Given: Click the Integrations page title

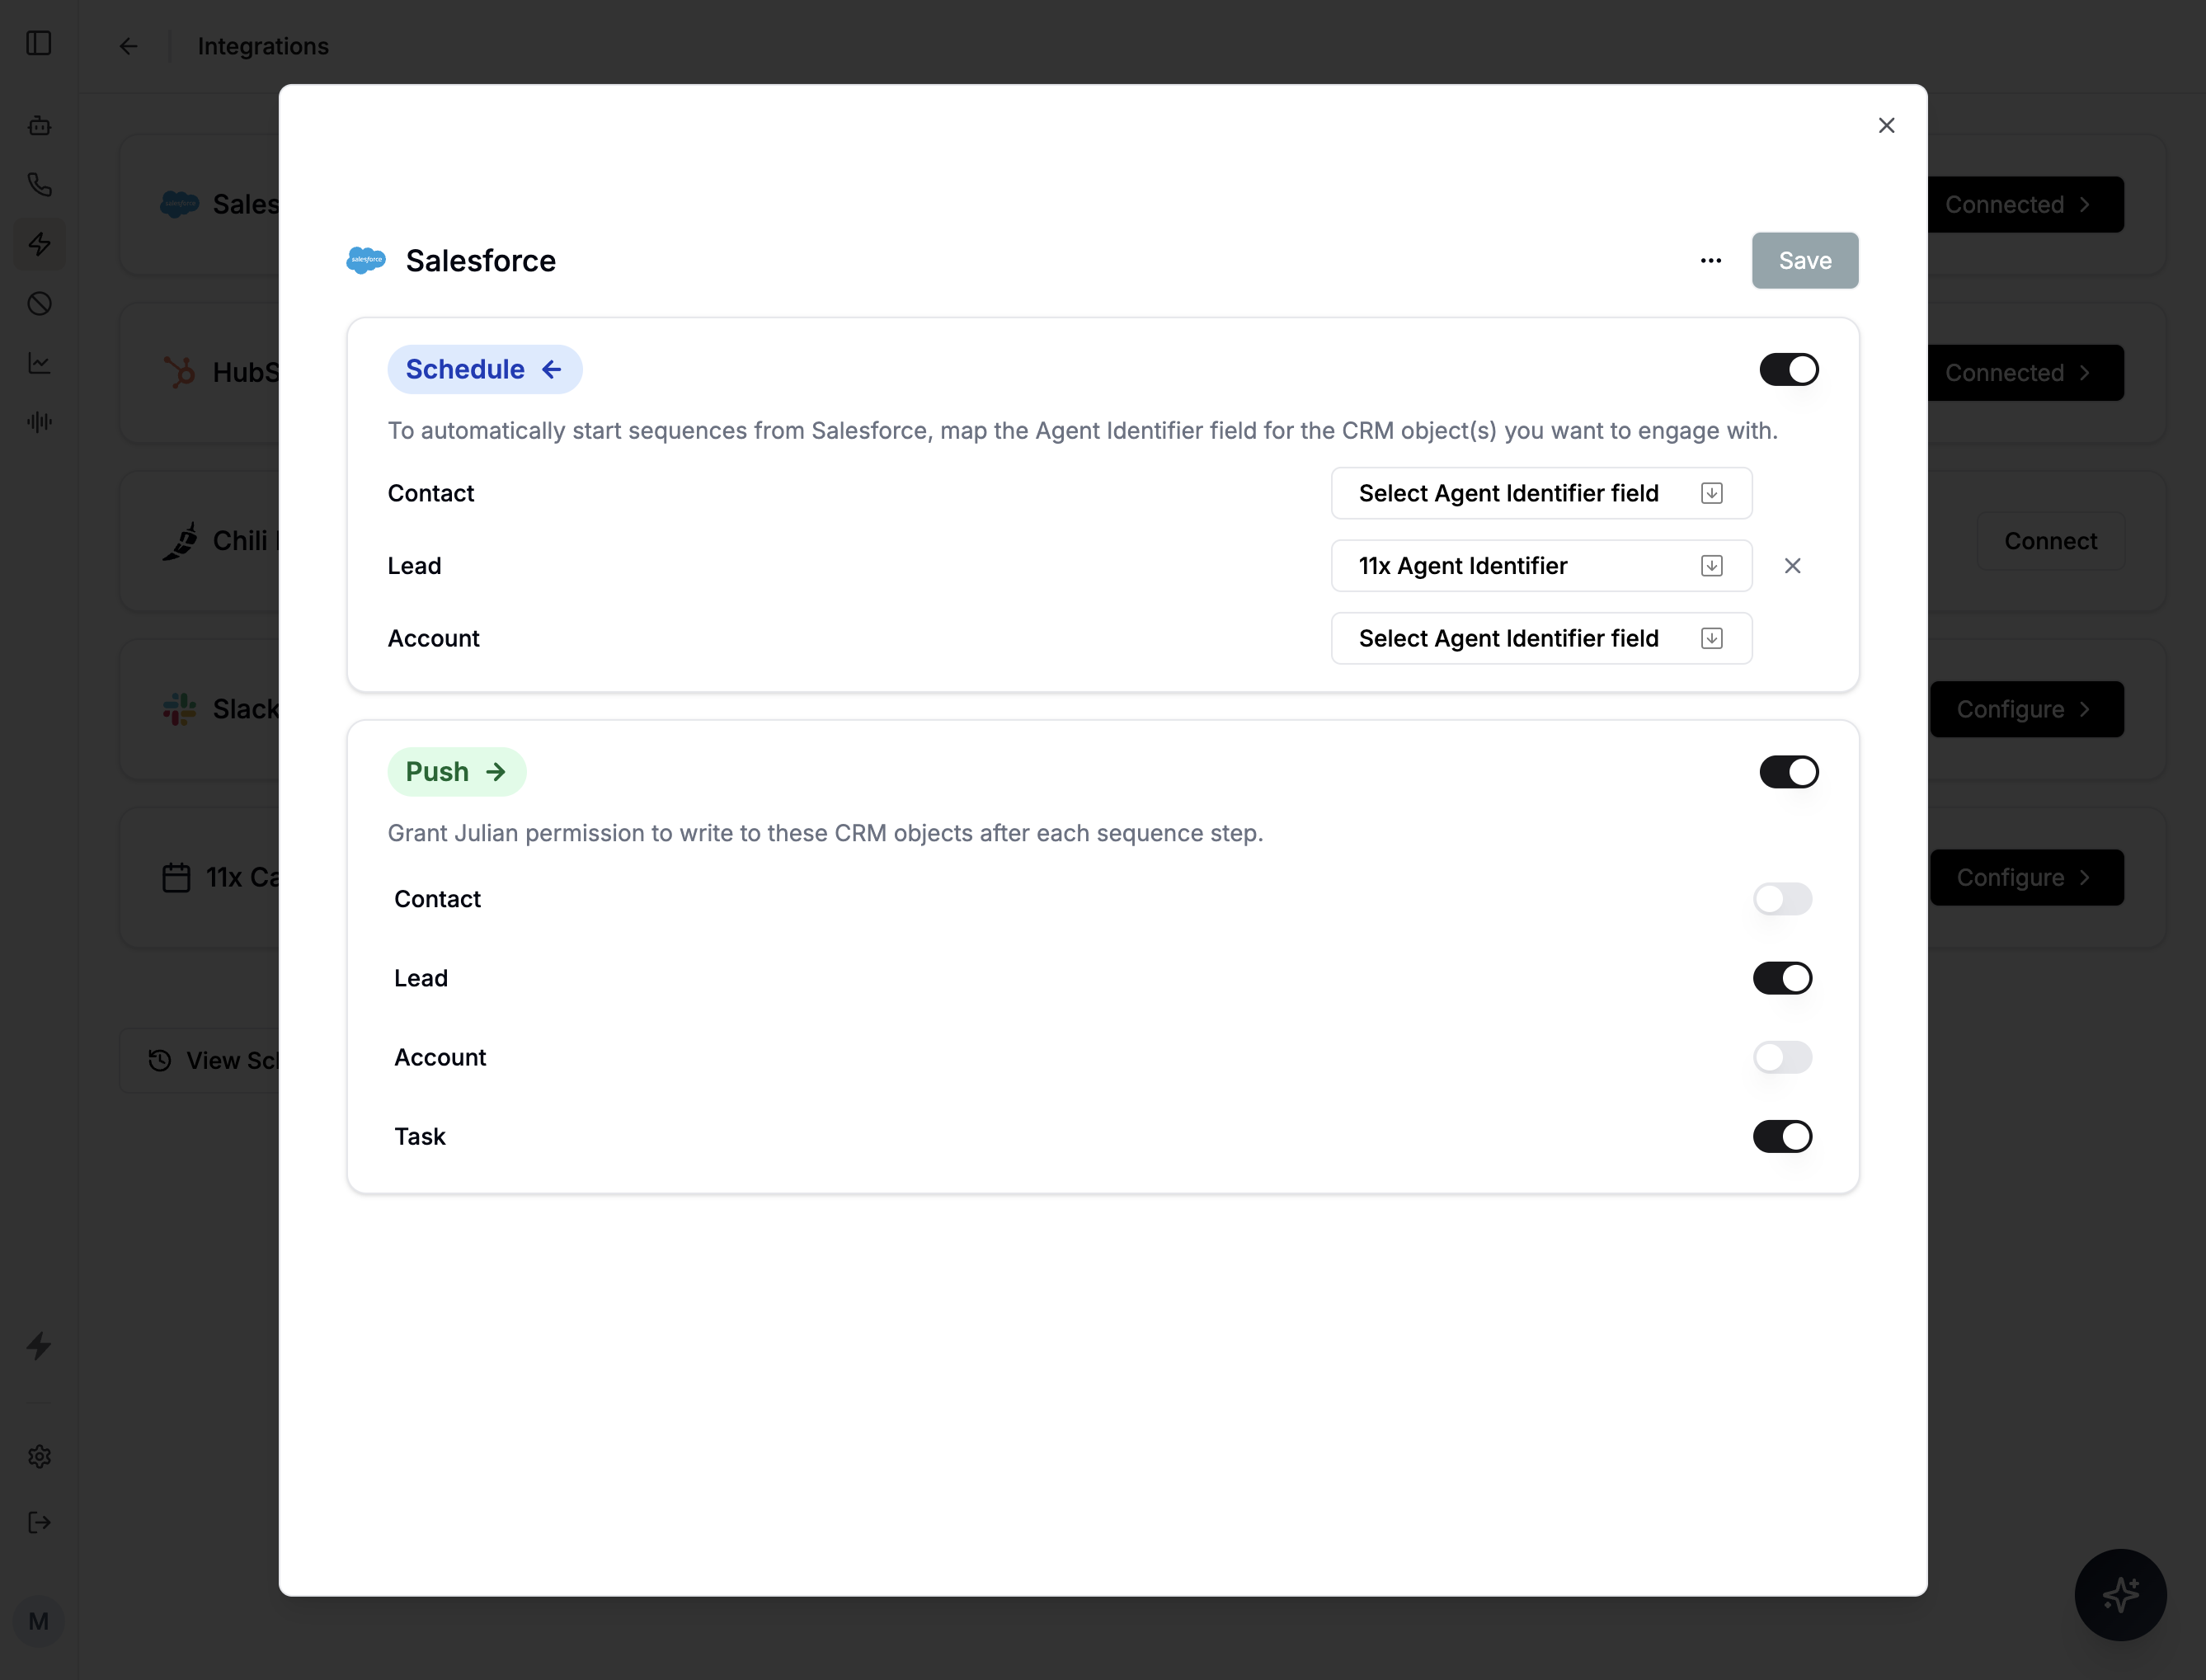Looking at the screenshot, I should click(x=263, y=46).
